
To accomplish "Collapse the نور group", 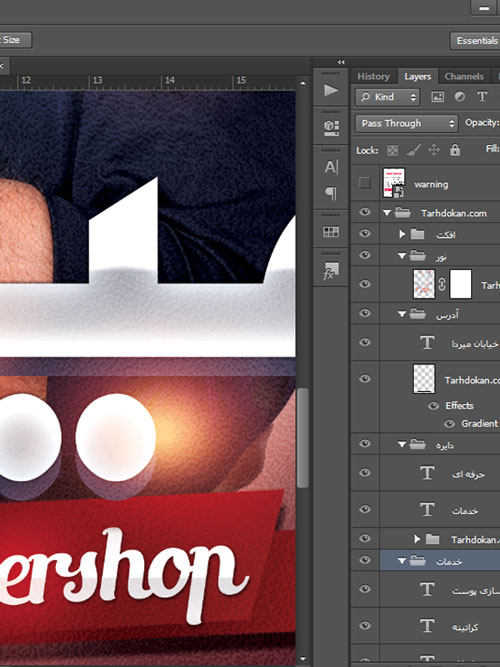I will 402,256.
